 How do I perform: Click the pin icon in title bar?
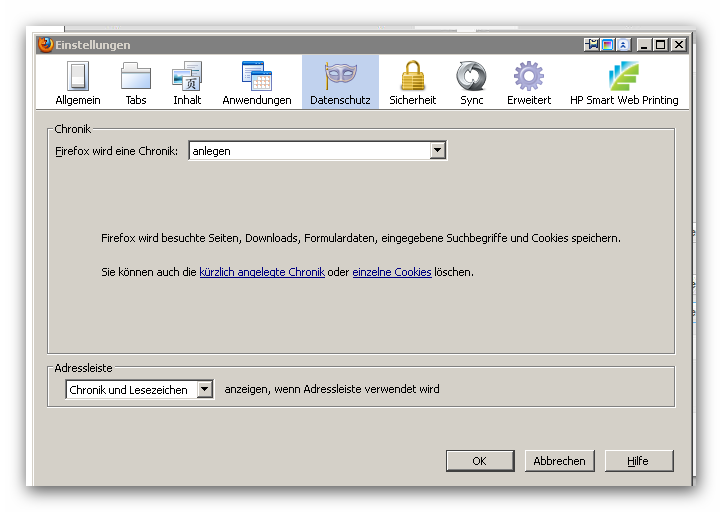(592, 45)
